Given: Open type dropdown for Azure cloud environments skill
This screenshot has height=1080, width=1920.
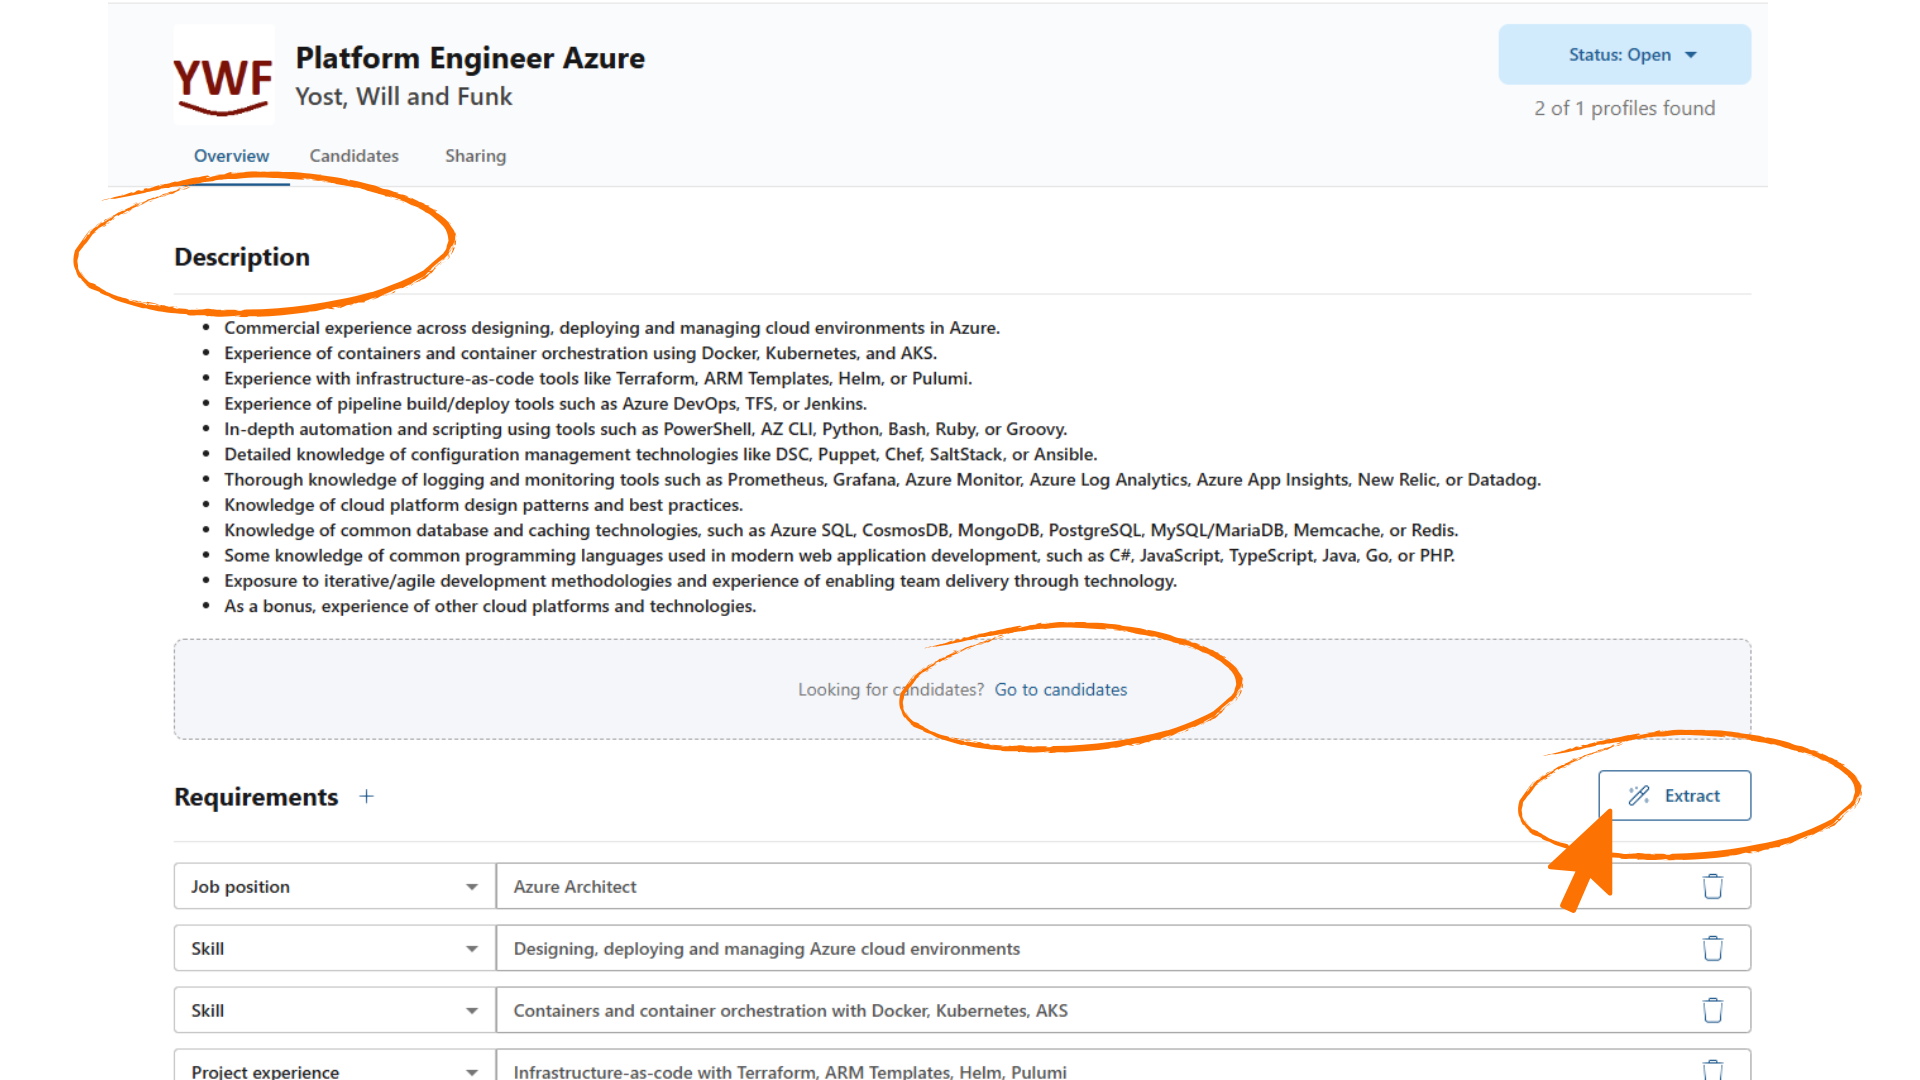Looking at the screenshot, I should tap(335, 949).
